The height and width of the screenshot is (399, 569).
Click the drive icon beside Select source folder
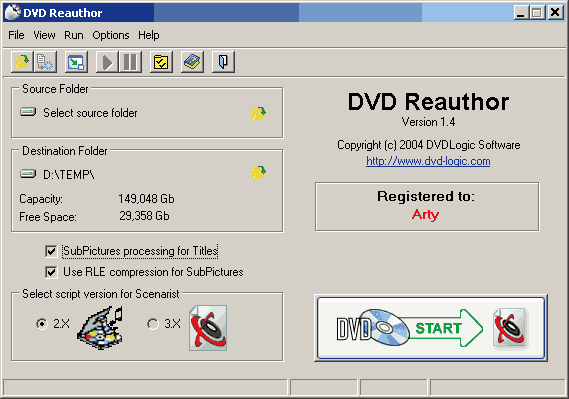click(28, 112)
